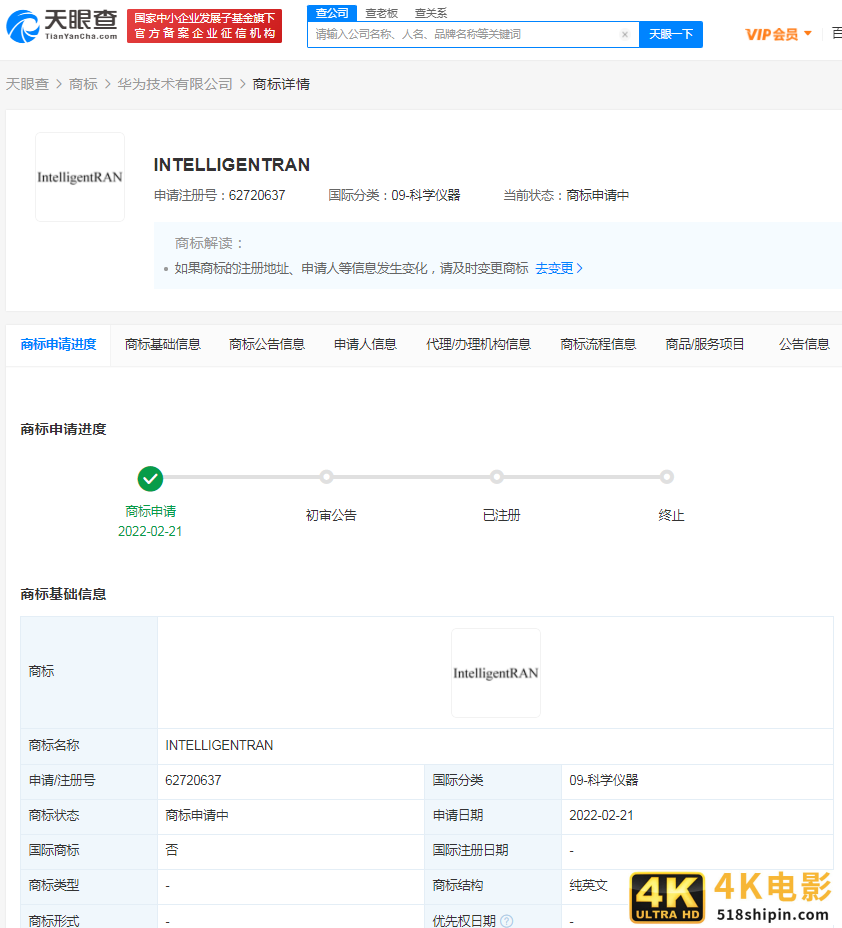
Task: Click the red 官方备案企业征信机构 banner
Action: (204, 26)
